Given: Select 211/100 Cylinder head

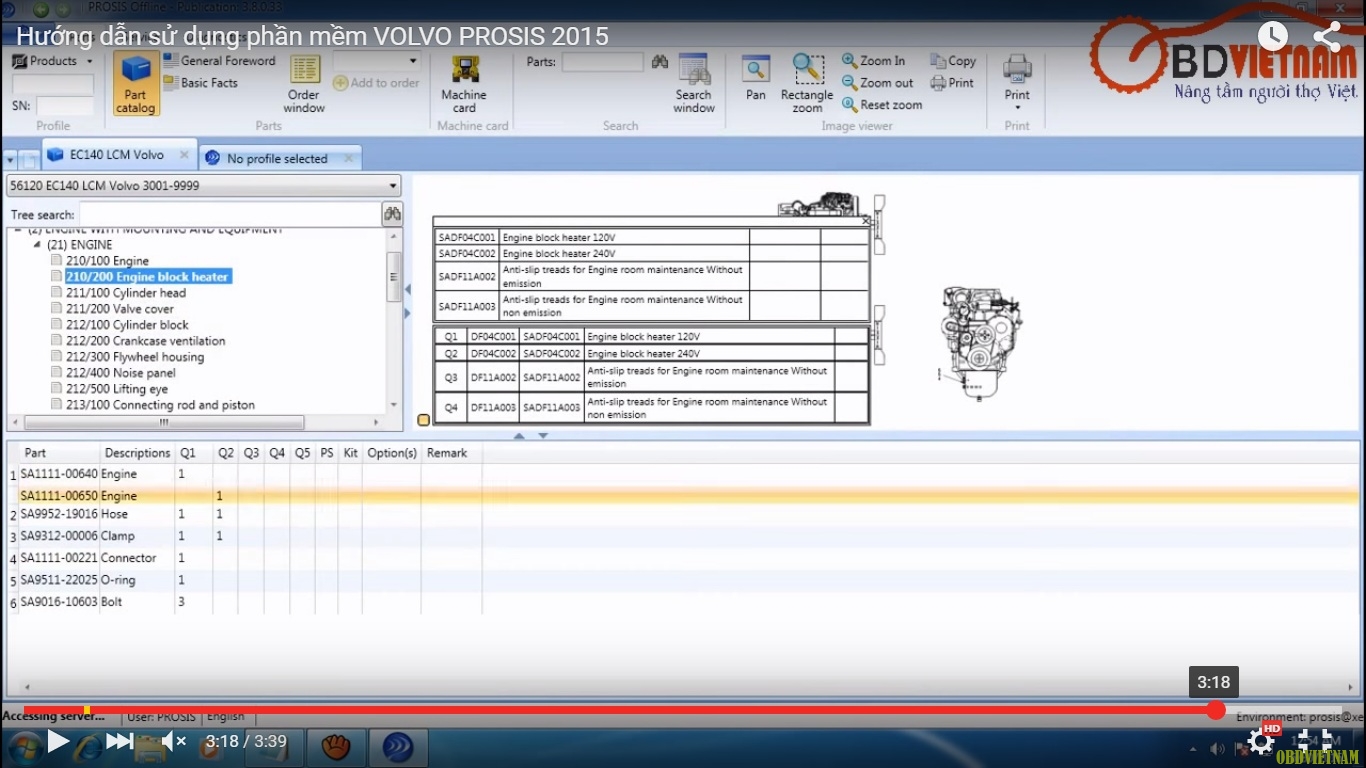Looking at the screenshot, I should pyautogui.click(x=126, y=293).
